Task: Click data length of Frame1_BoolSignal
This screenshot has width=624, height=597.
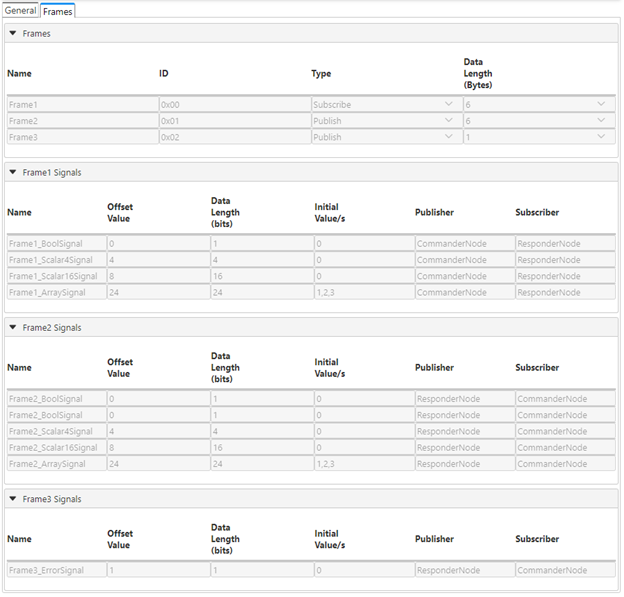Action: [262, 244]
